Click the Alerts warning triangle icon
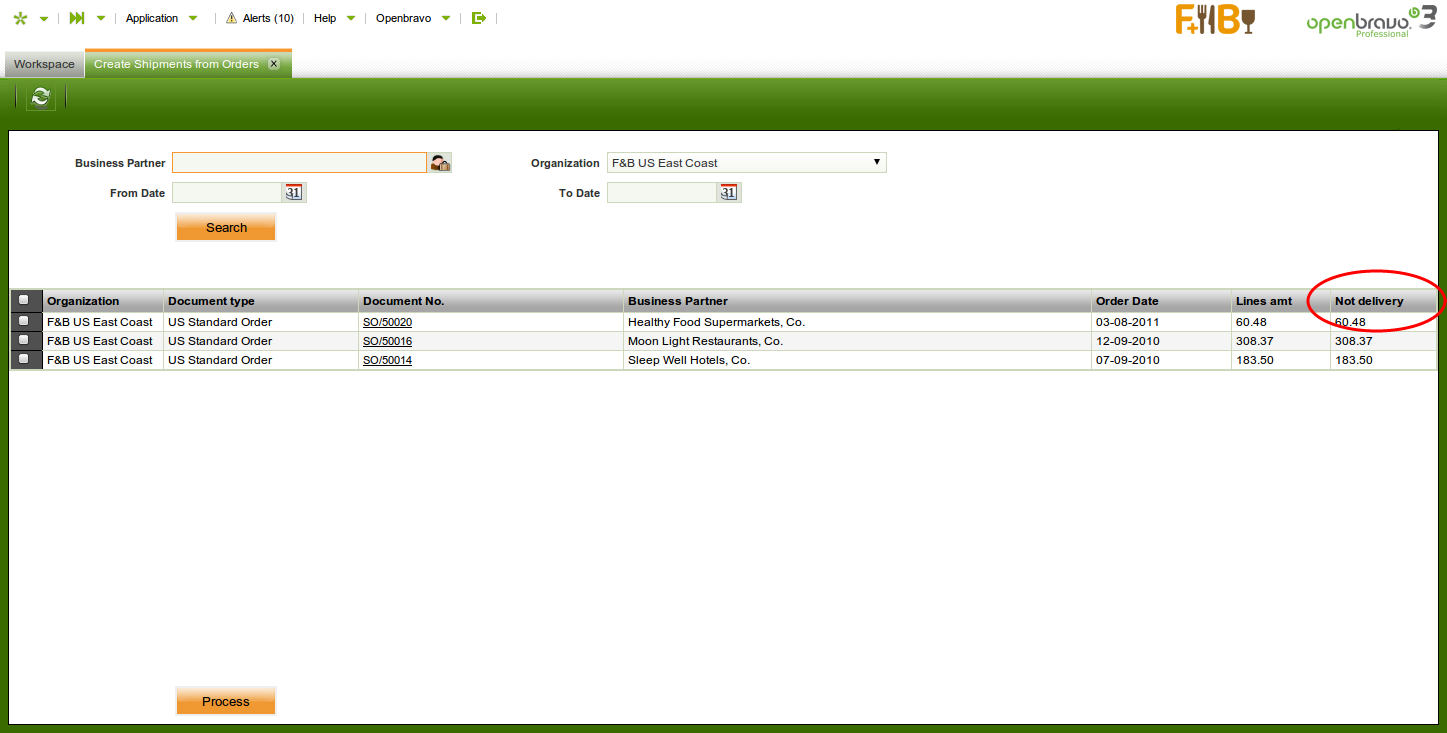This screenshot has width=1447, height=733. 232,18
